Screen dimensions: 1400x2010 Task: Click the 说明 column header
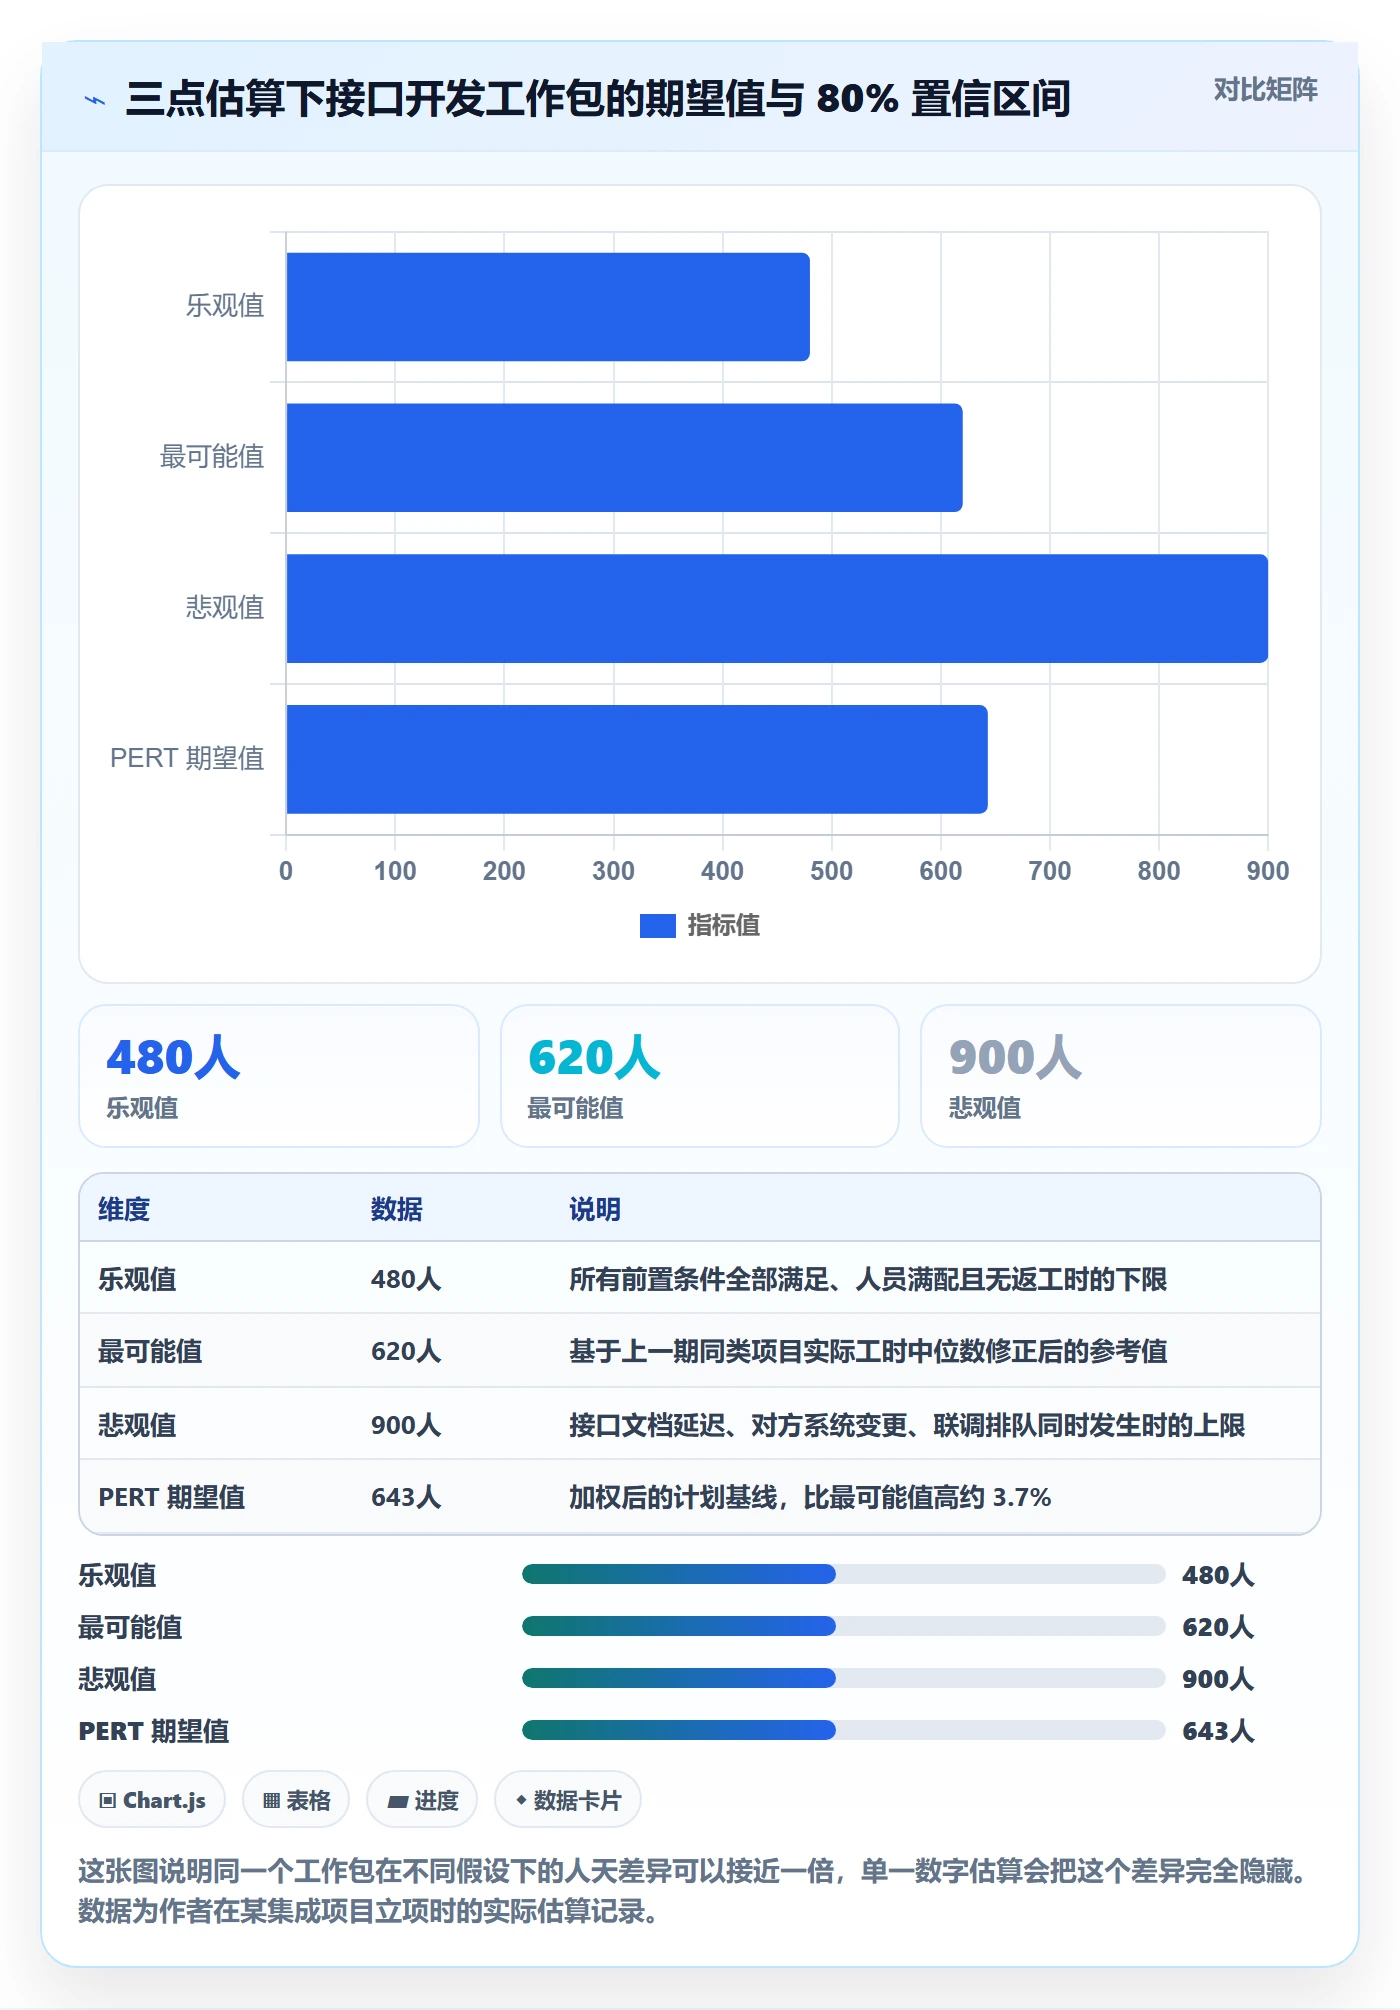[595, 1209]
